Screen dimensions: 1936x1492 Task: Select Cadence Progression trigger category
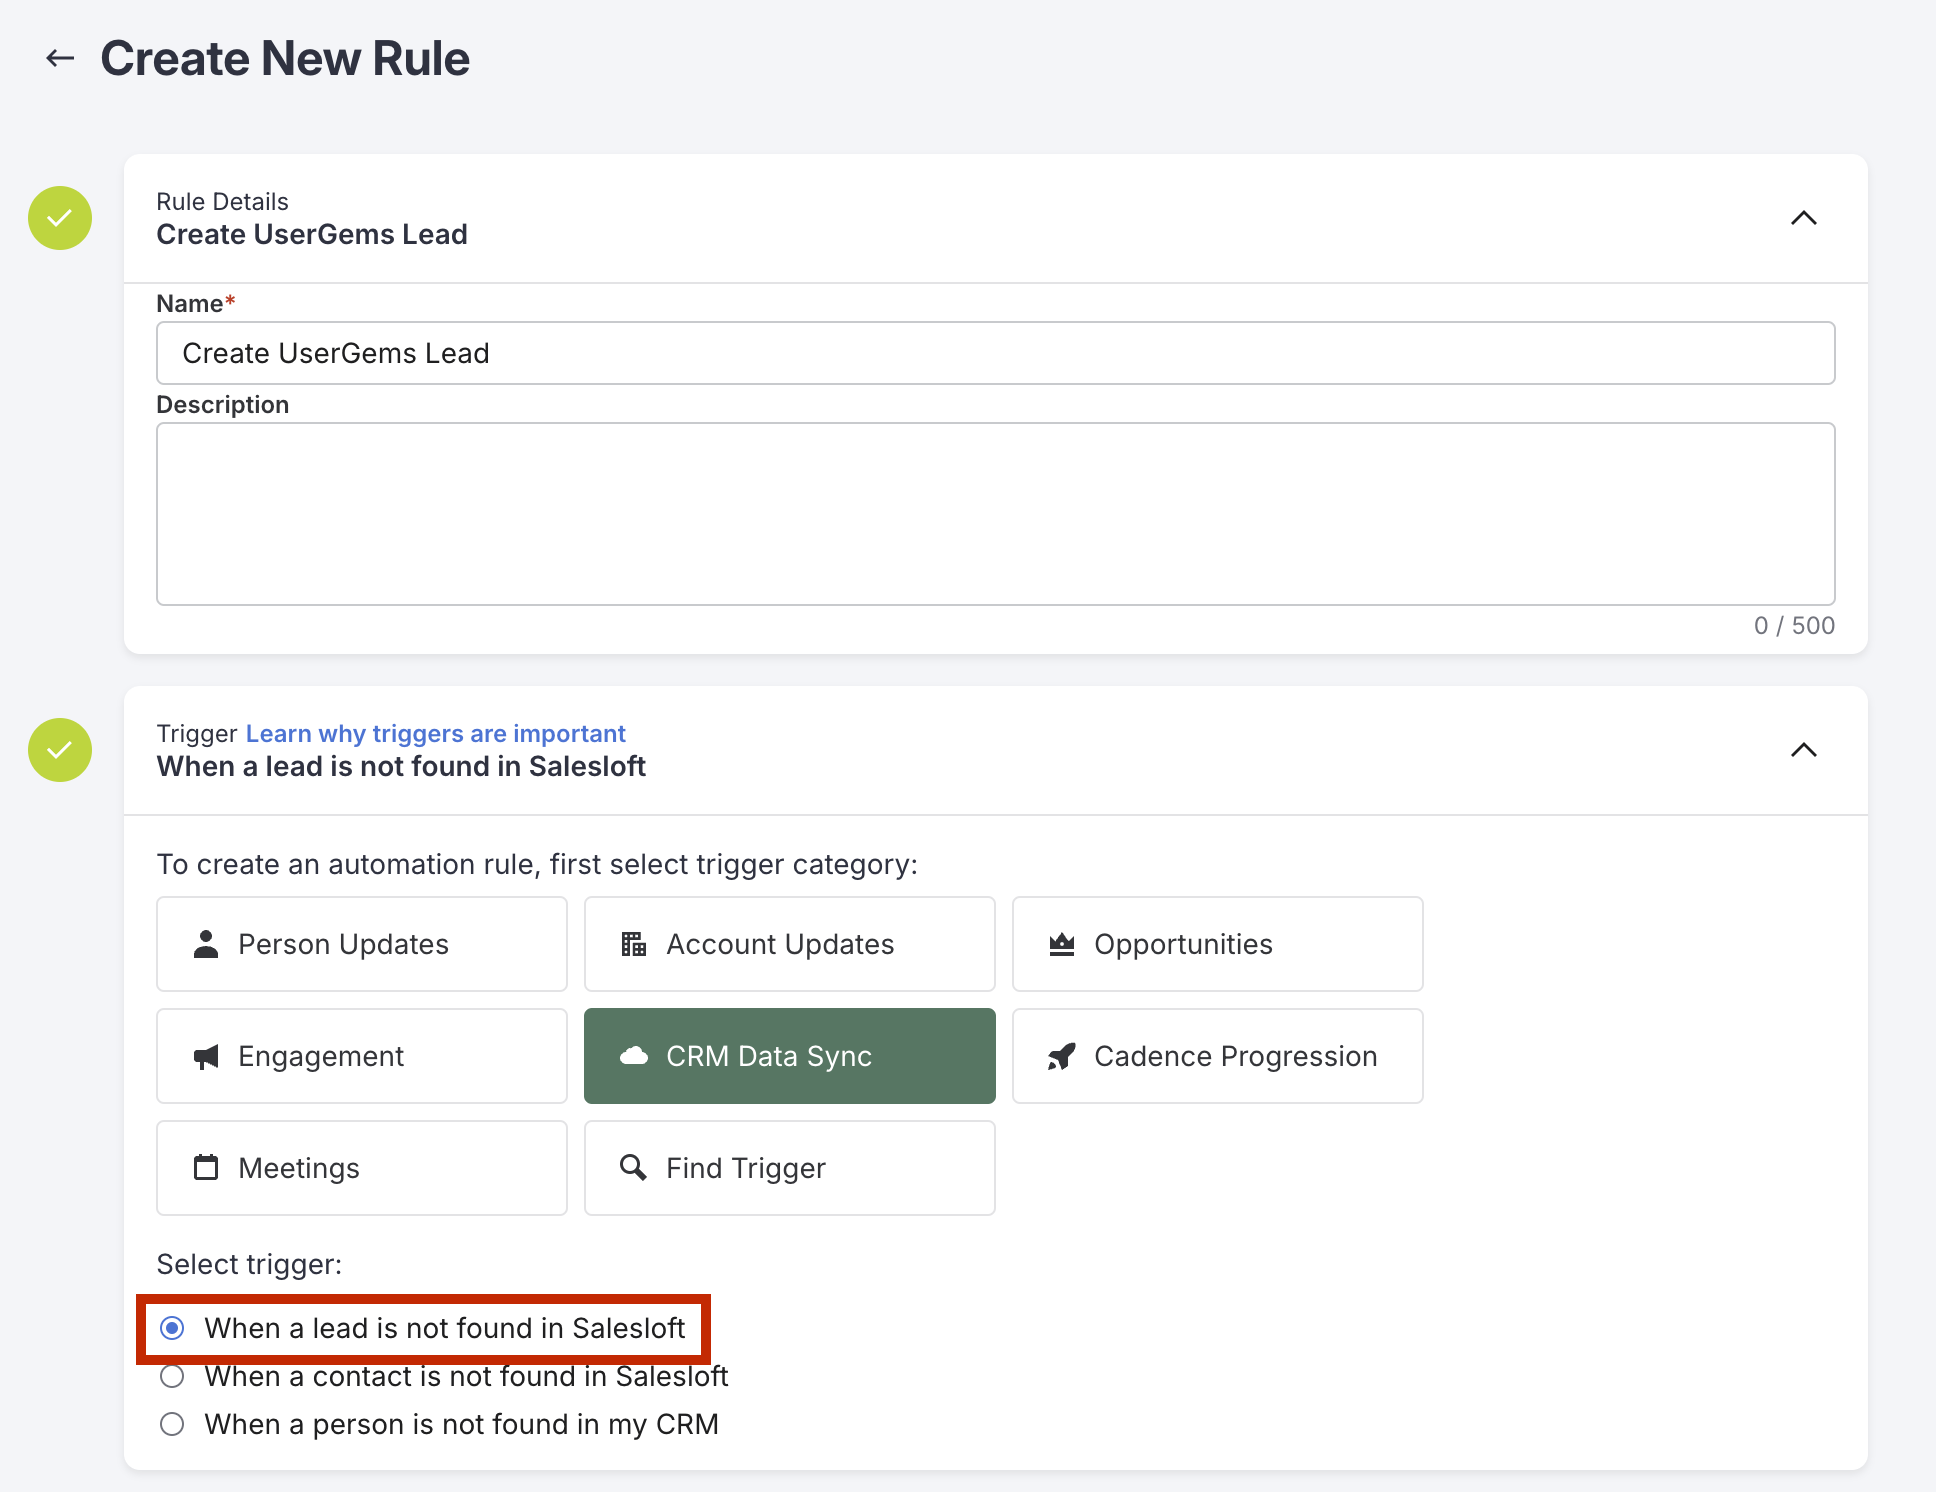1218,1056
